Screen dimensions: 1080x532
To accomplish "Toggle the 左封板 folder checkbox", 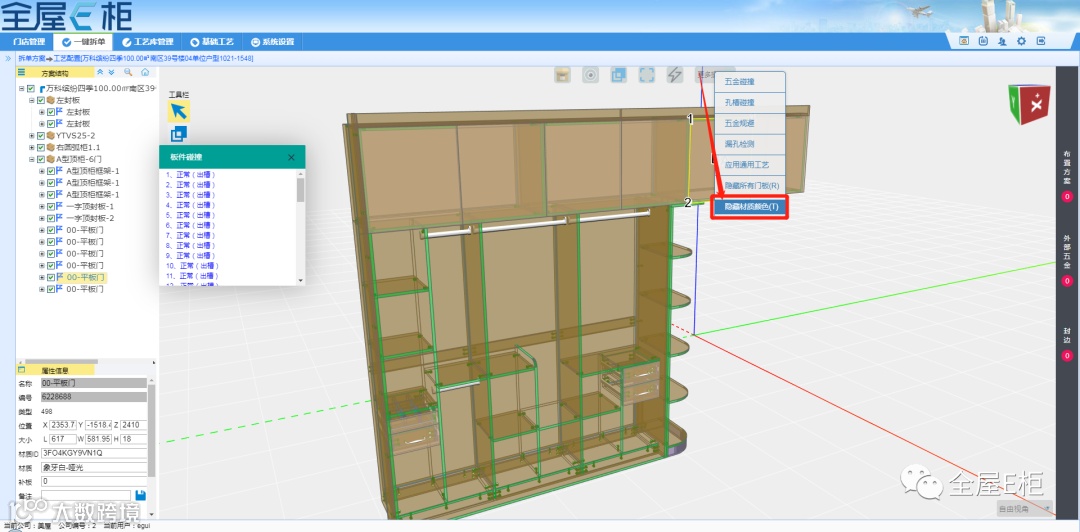I will click(x=41, y=101).
